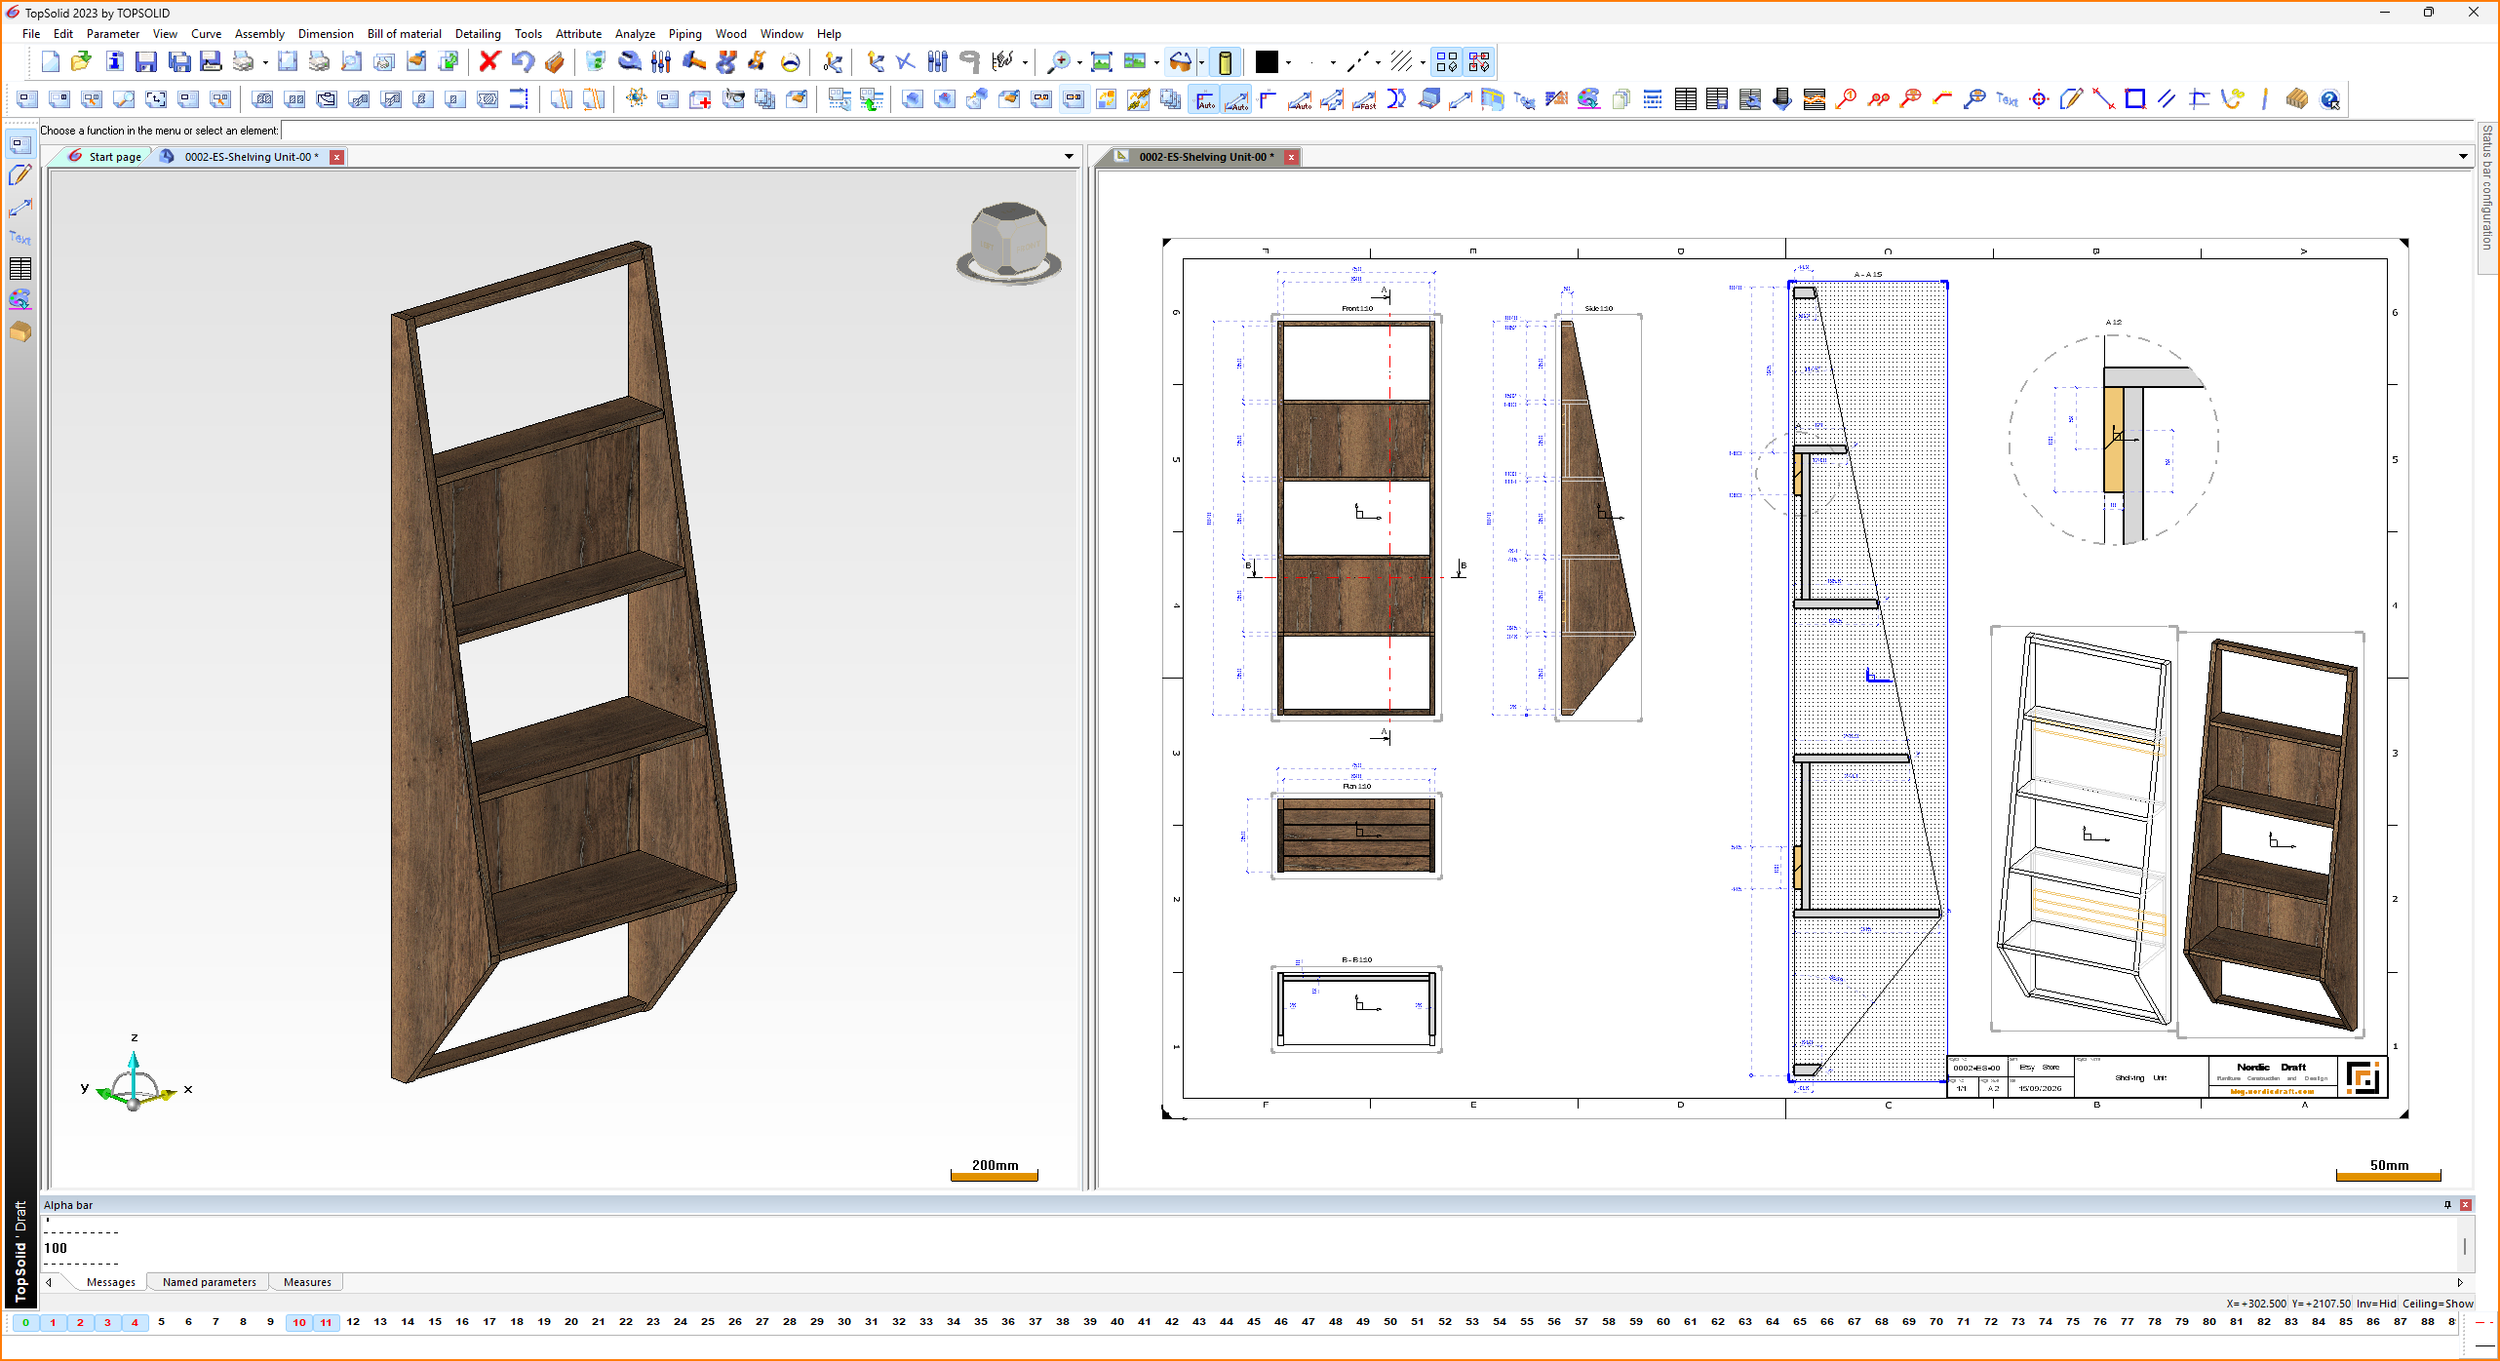Viewport: 2500px width, 1361px height.
Task: Undo the last action with the curved arrow
Action: click(x=522, y=62)
